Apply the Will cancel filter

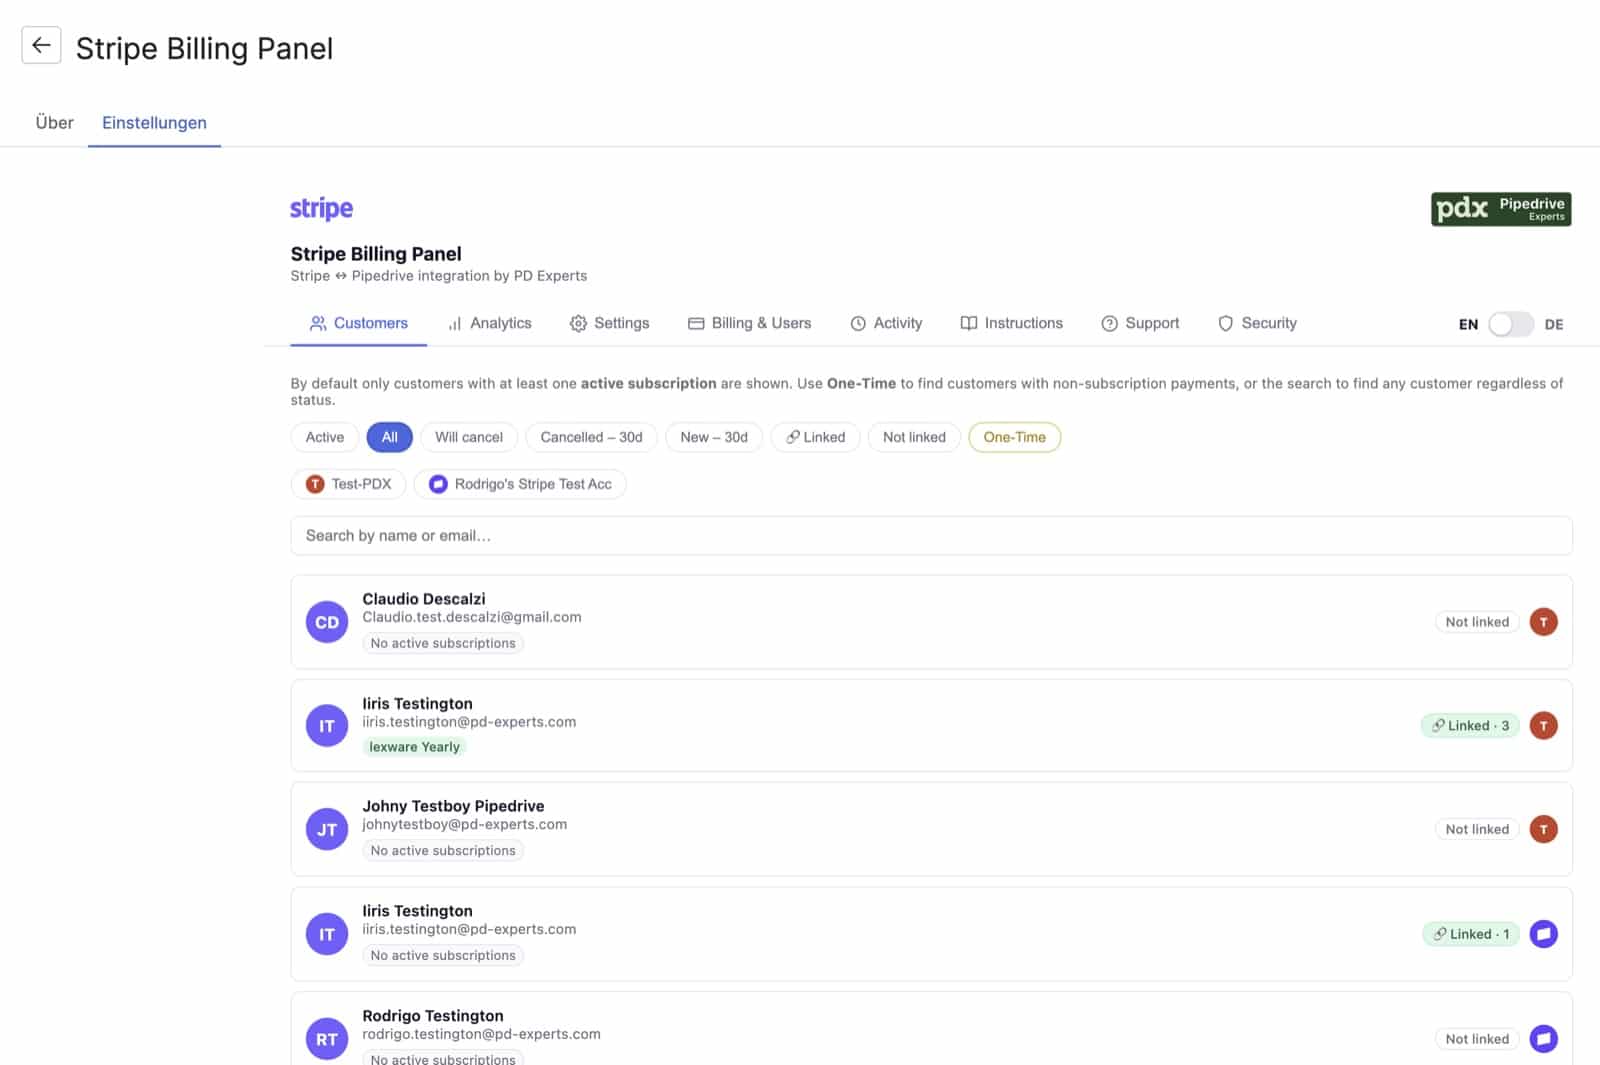click(x=469, y=437)
